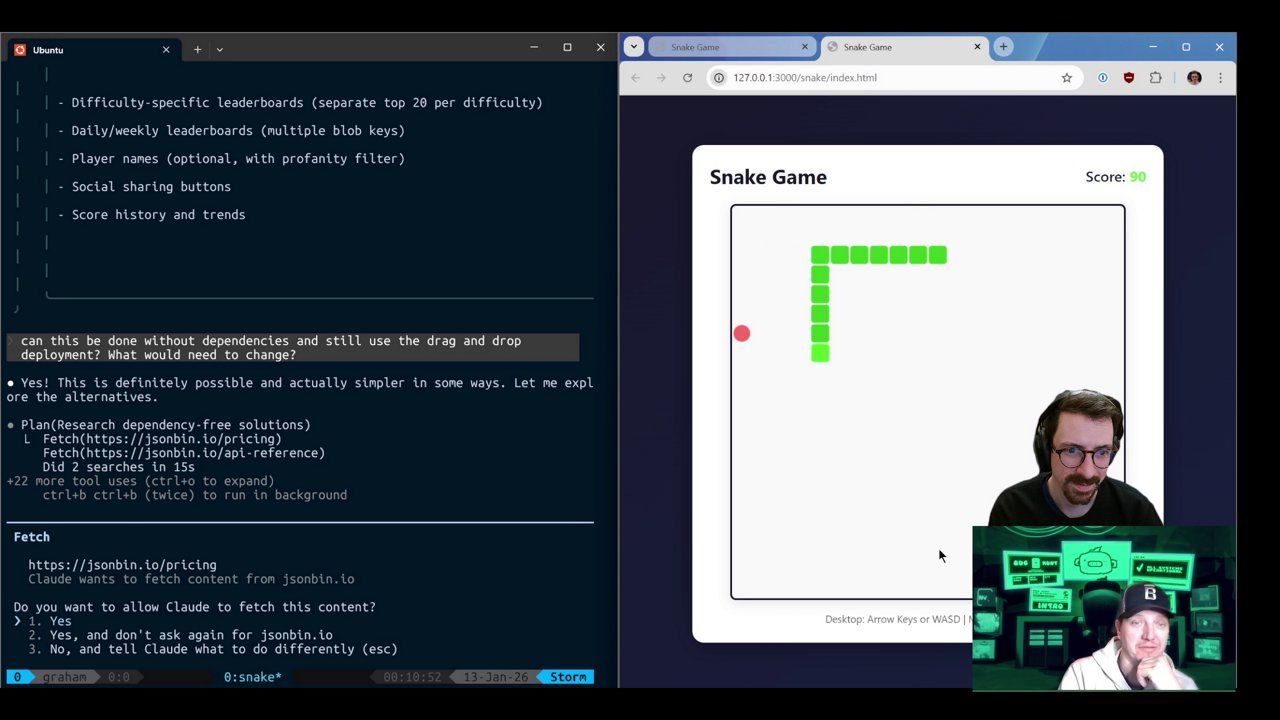
Task: Choose option 1 'Yes' to allow fetch
Action: [x=60, y=621]
